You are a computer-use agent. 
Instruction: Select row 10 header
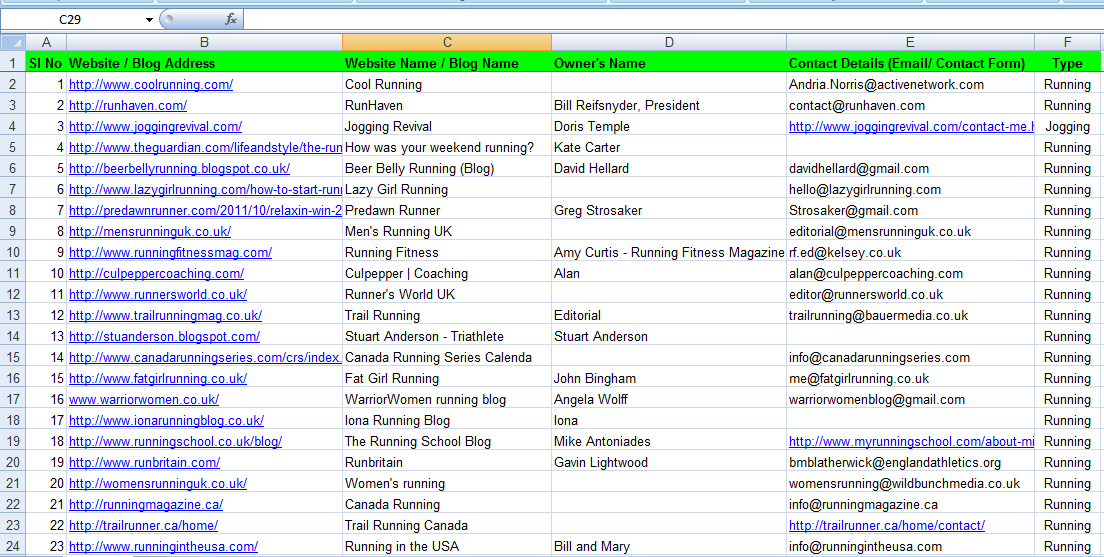[x=13, y=252]
